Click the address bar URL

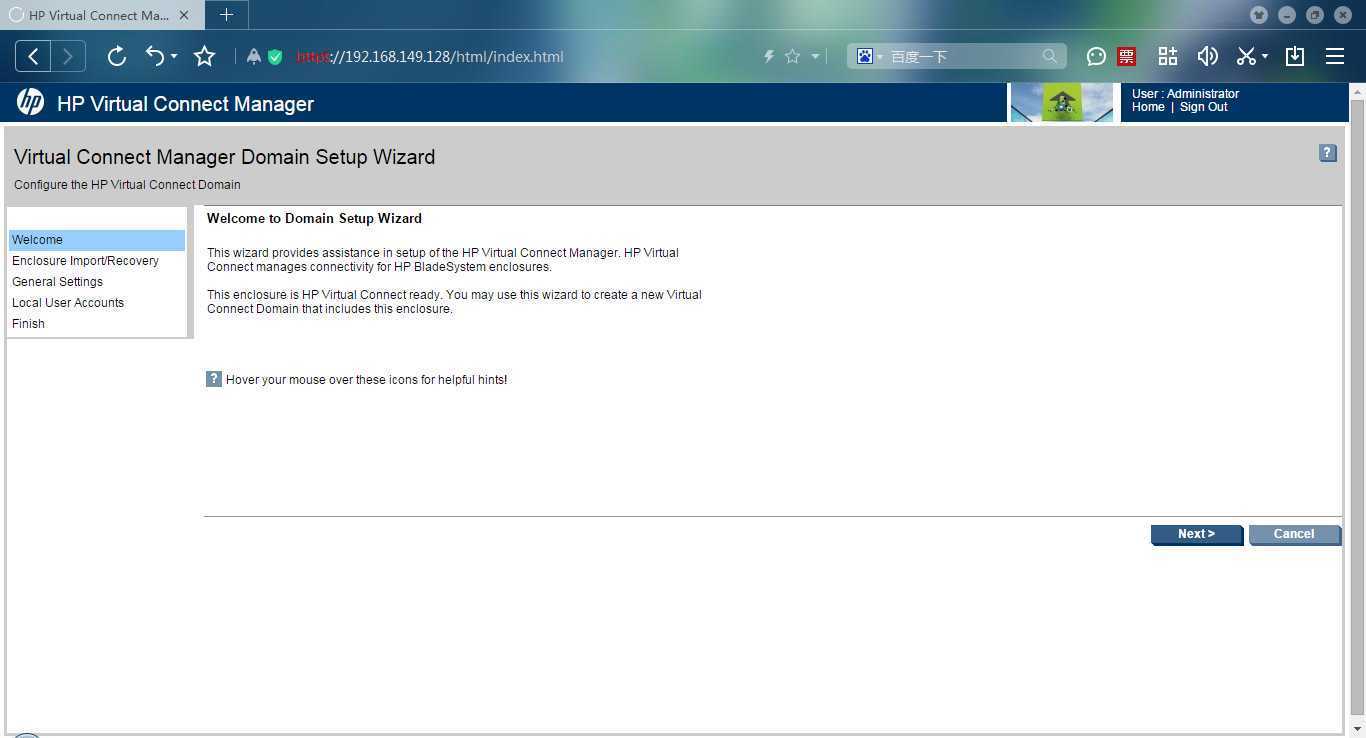click(430, 57)
